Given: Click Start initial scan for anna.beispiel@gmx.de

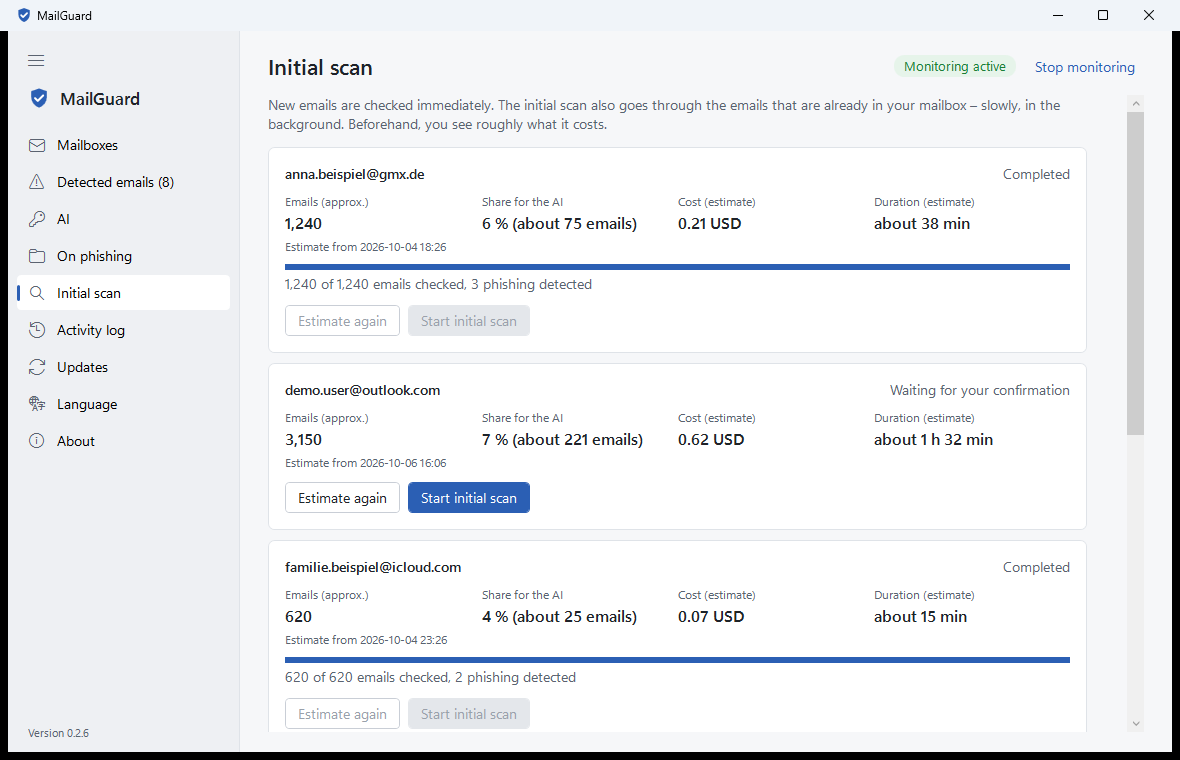Looking at the screenshot, I should click(x=469, y=321).
